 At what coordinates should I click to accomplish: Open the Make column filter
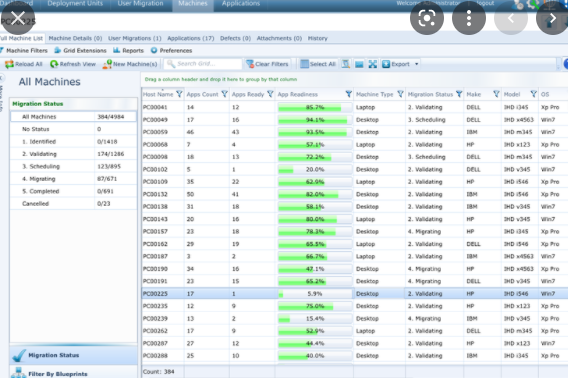click(x=496, y=94)
